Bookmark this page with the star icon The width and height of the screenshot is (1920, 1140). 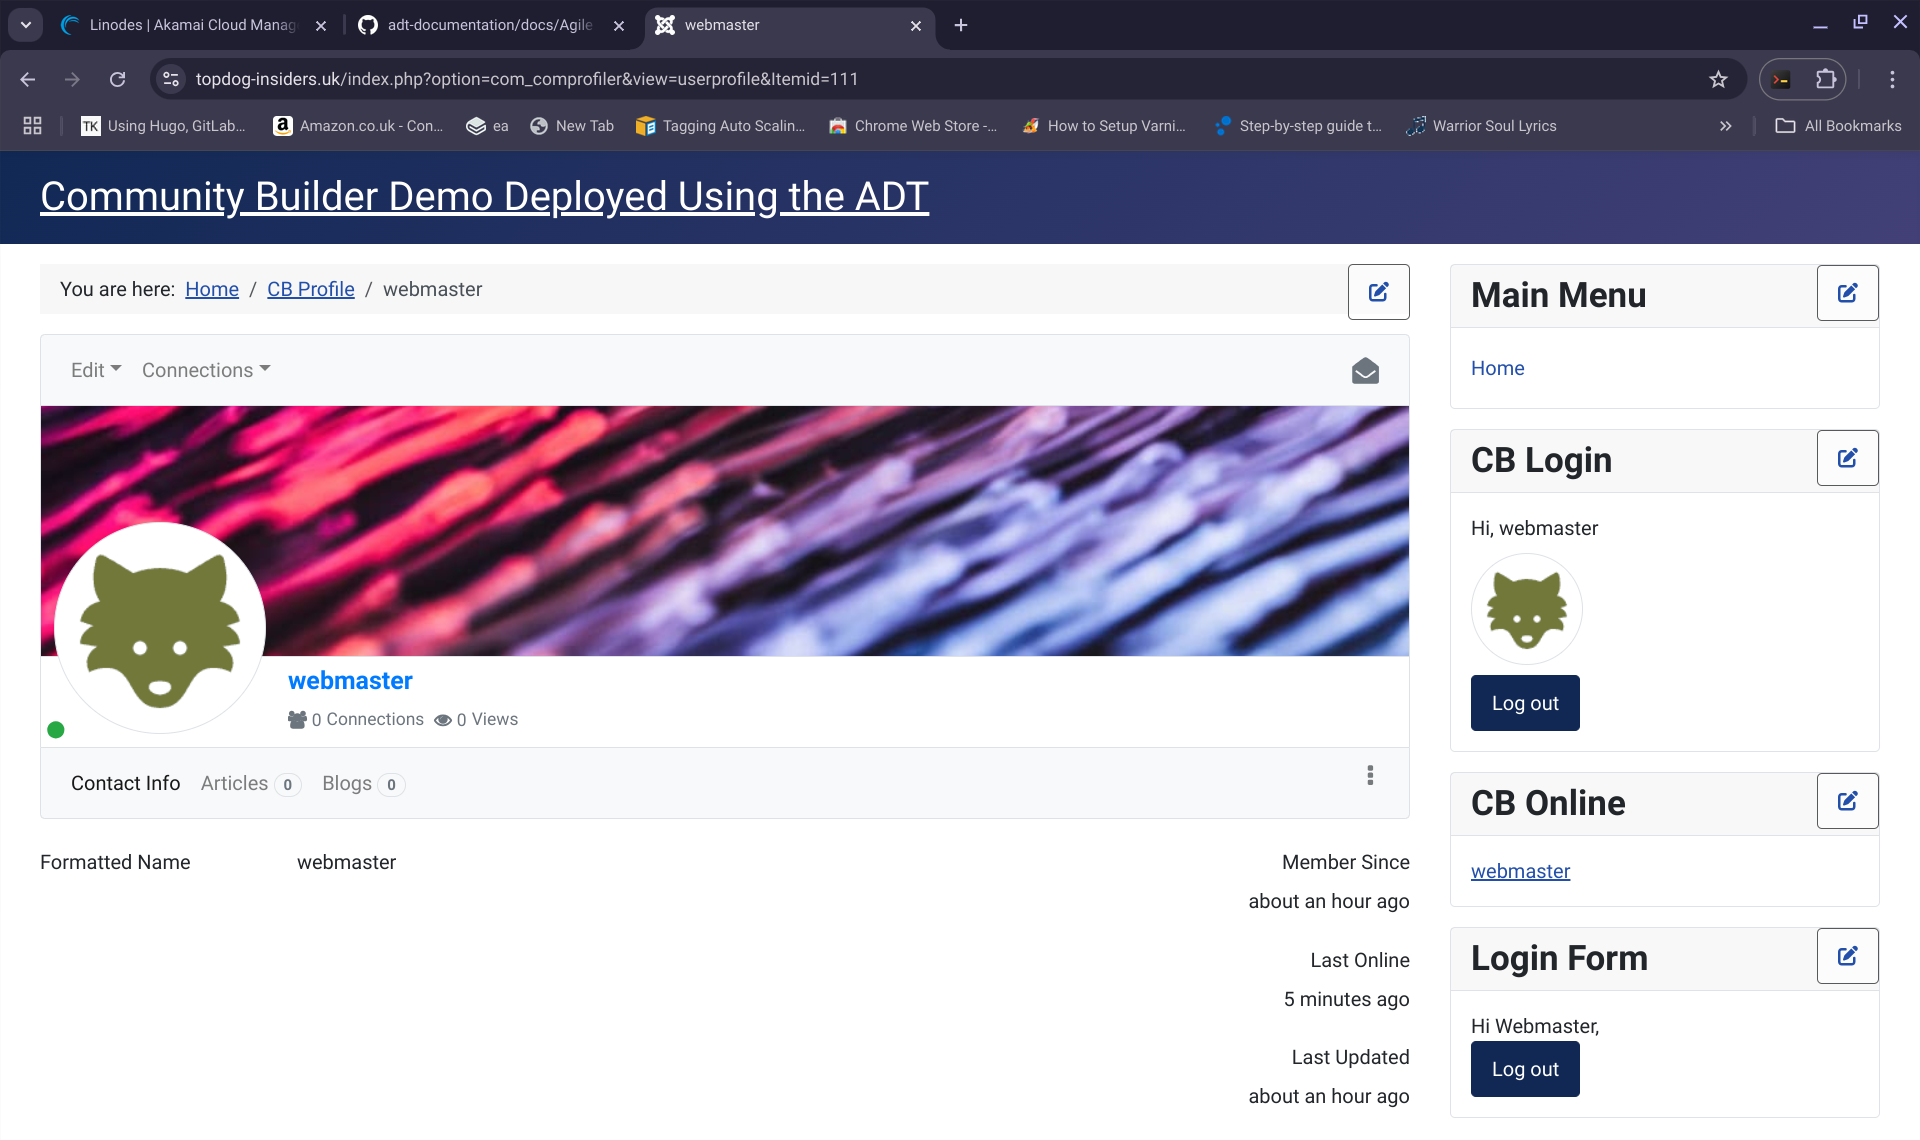pyautogui.click(x=1718, y=79)
